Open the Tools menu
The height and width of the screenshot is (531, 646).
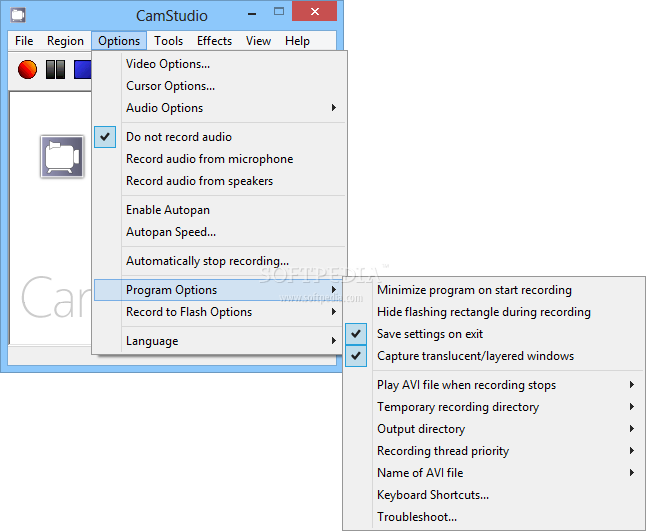point(169,41)
